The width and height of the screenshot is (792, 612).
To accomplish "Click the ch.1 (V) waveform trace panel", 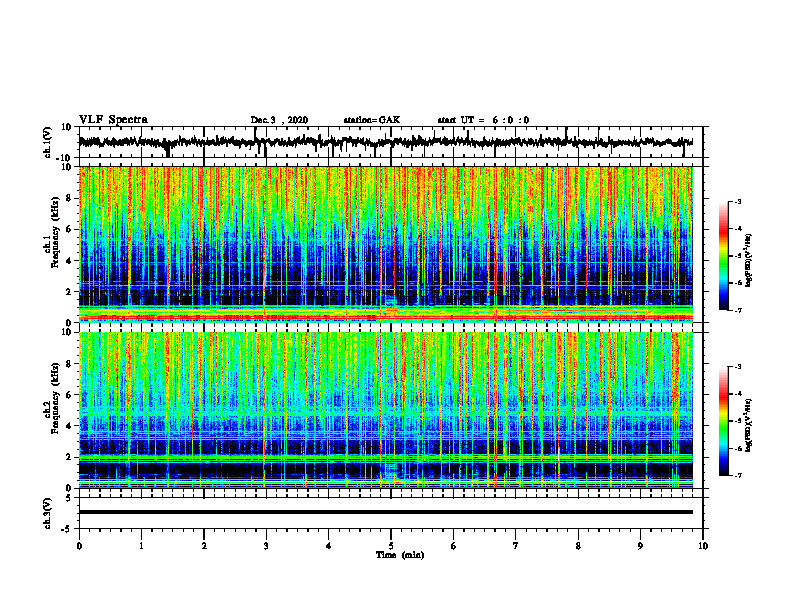I will coord(391,142).
